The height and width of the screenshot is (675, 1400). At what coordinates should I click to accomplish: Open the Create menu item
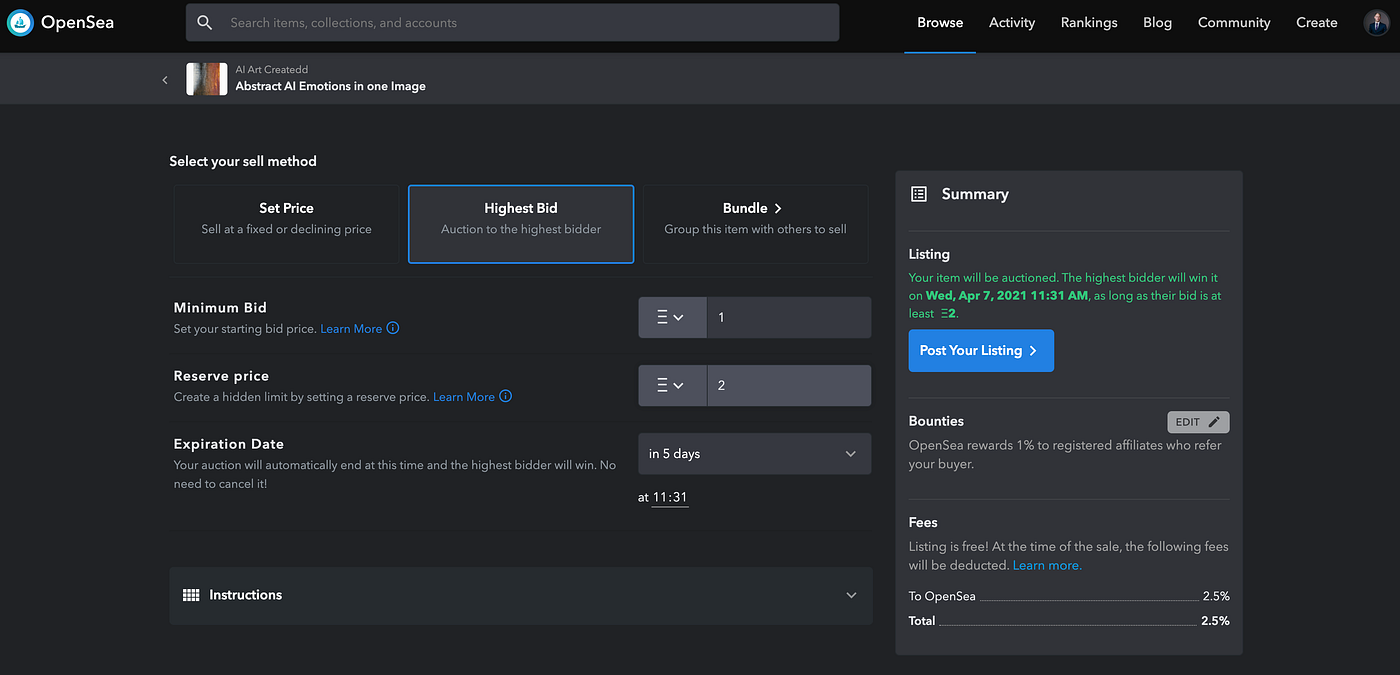click(x=1316, y=23)
